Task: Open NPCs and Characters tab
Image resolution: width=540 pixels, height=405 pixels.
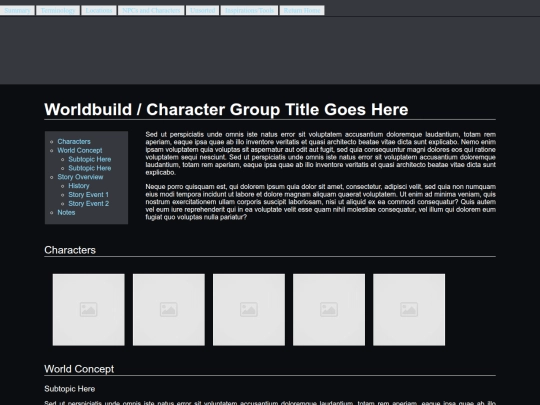Action: tap(151, 10)
